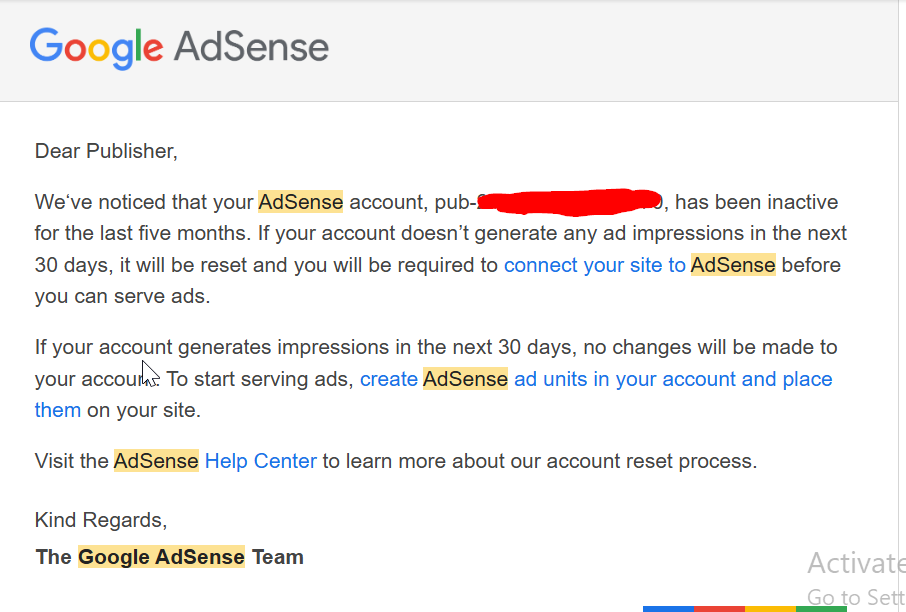Click the Google logo in the header
This screenshot has width=906, height=612.
tap(96, 49)
